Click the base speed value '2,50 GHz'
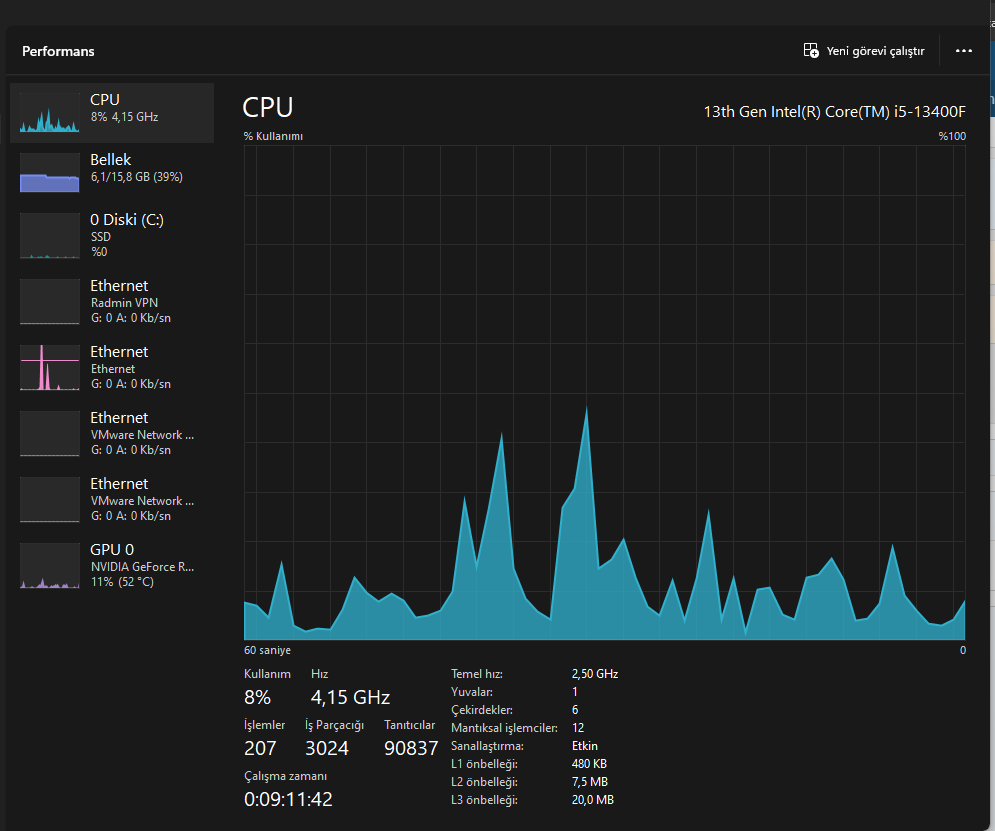 pos(595,674)
